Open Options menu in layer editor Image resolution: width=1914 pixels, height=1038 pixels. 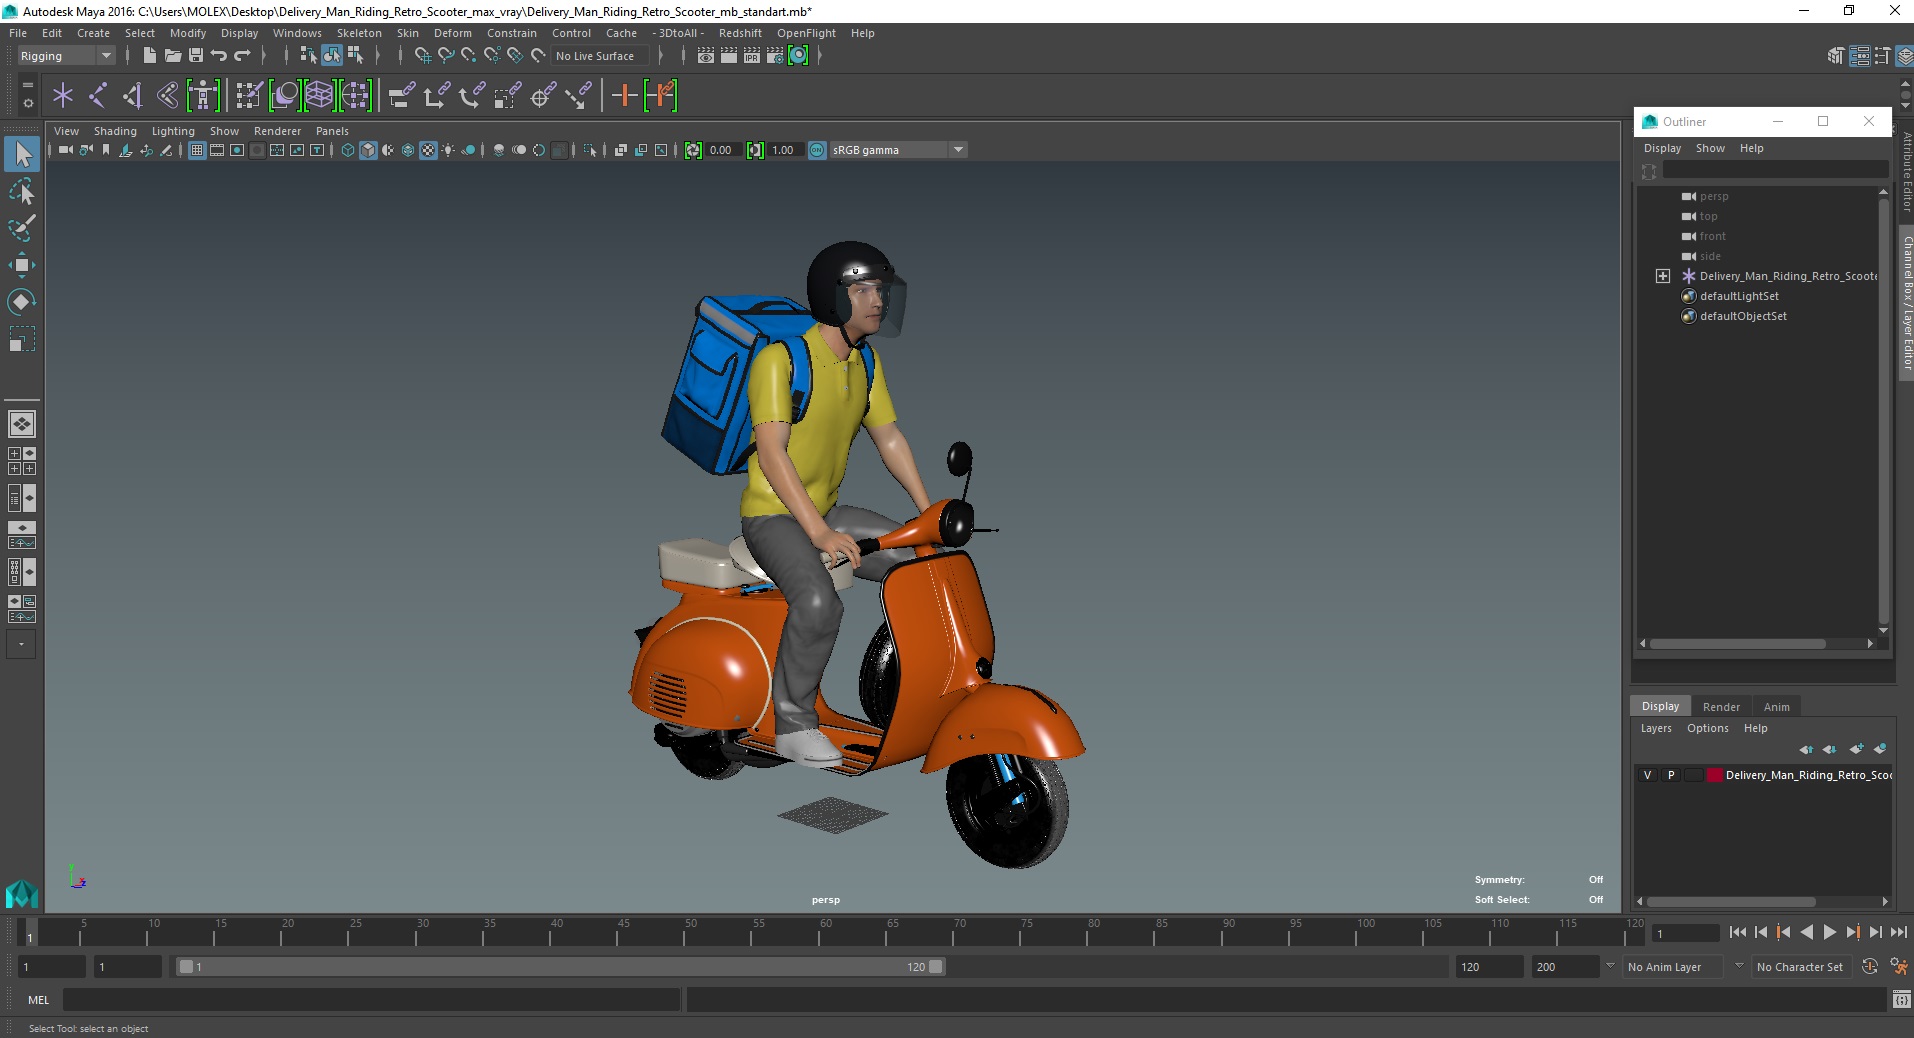1707,728
